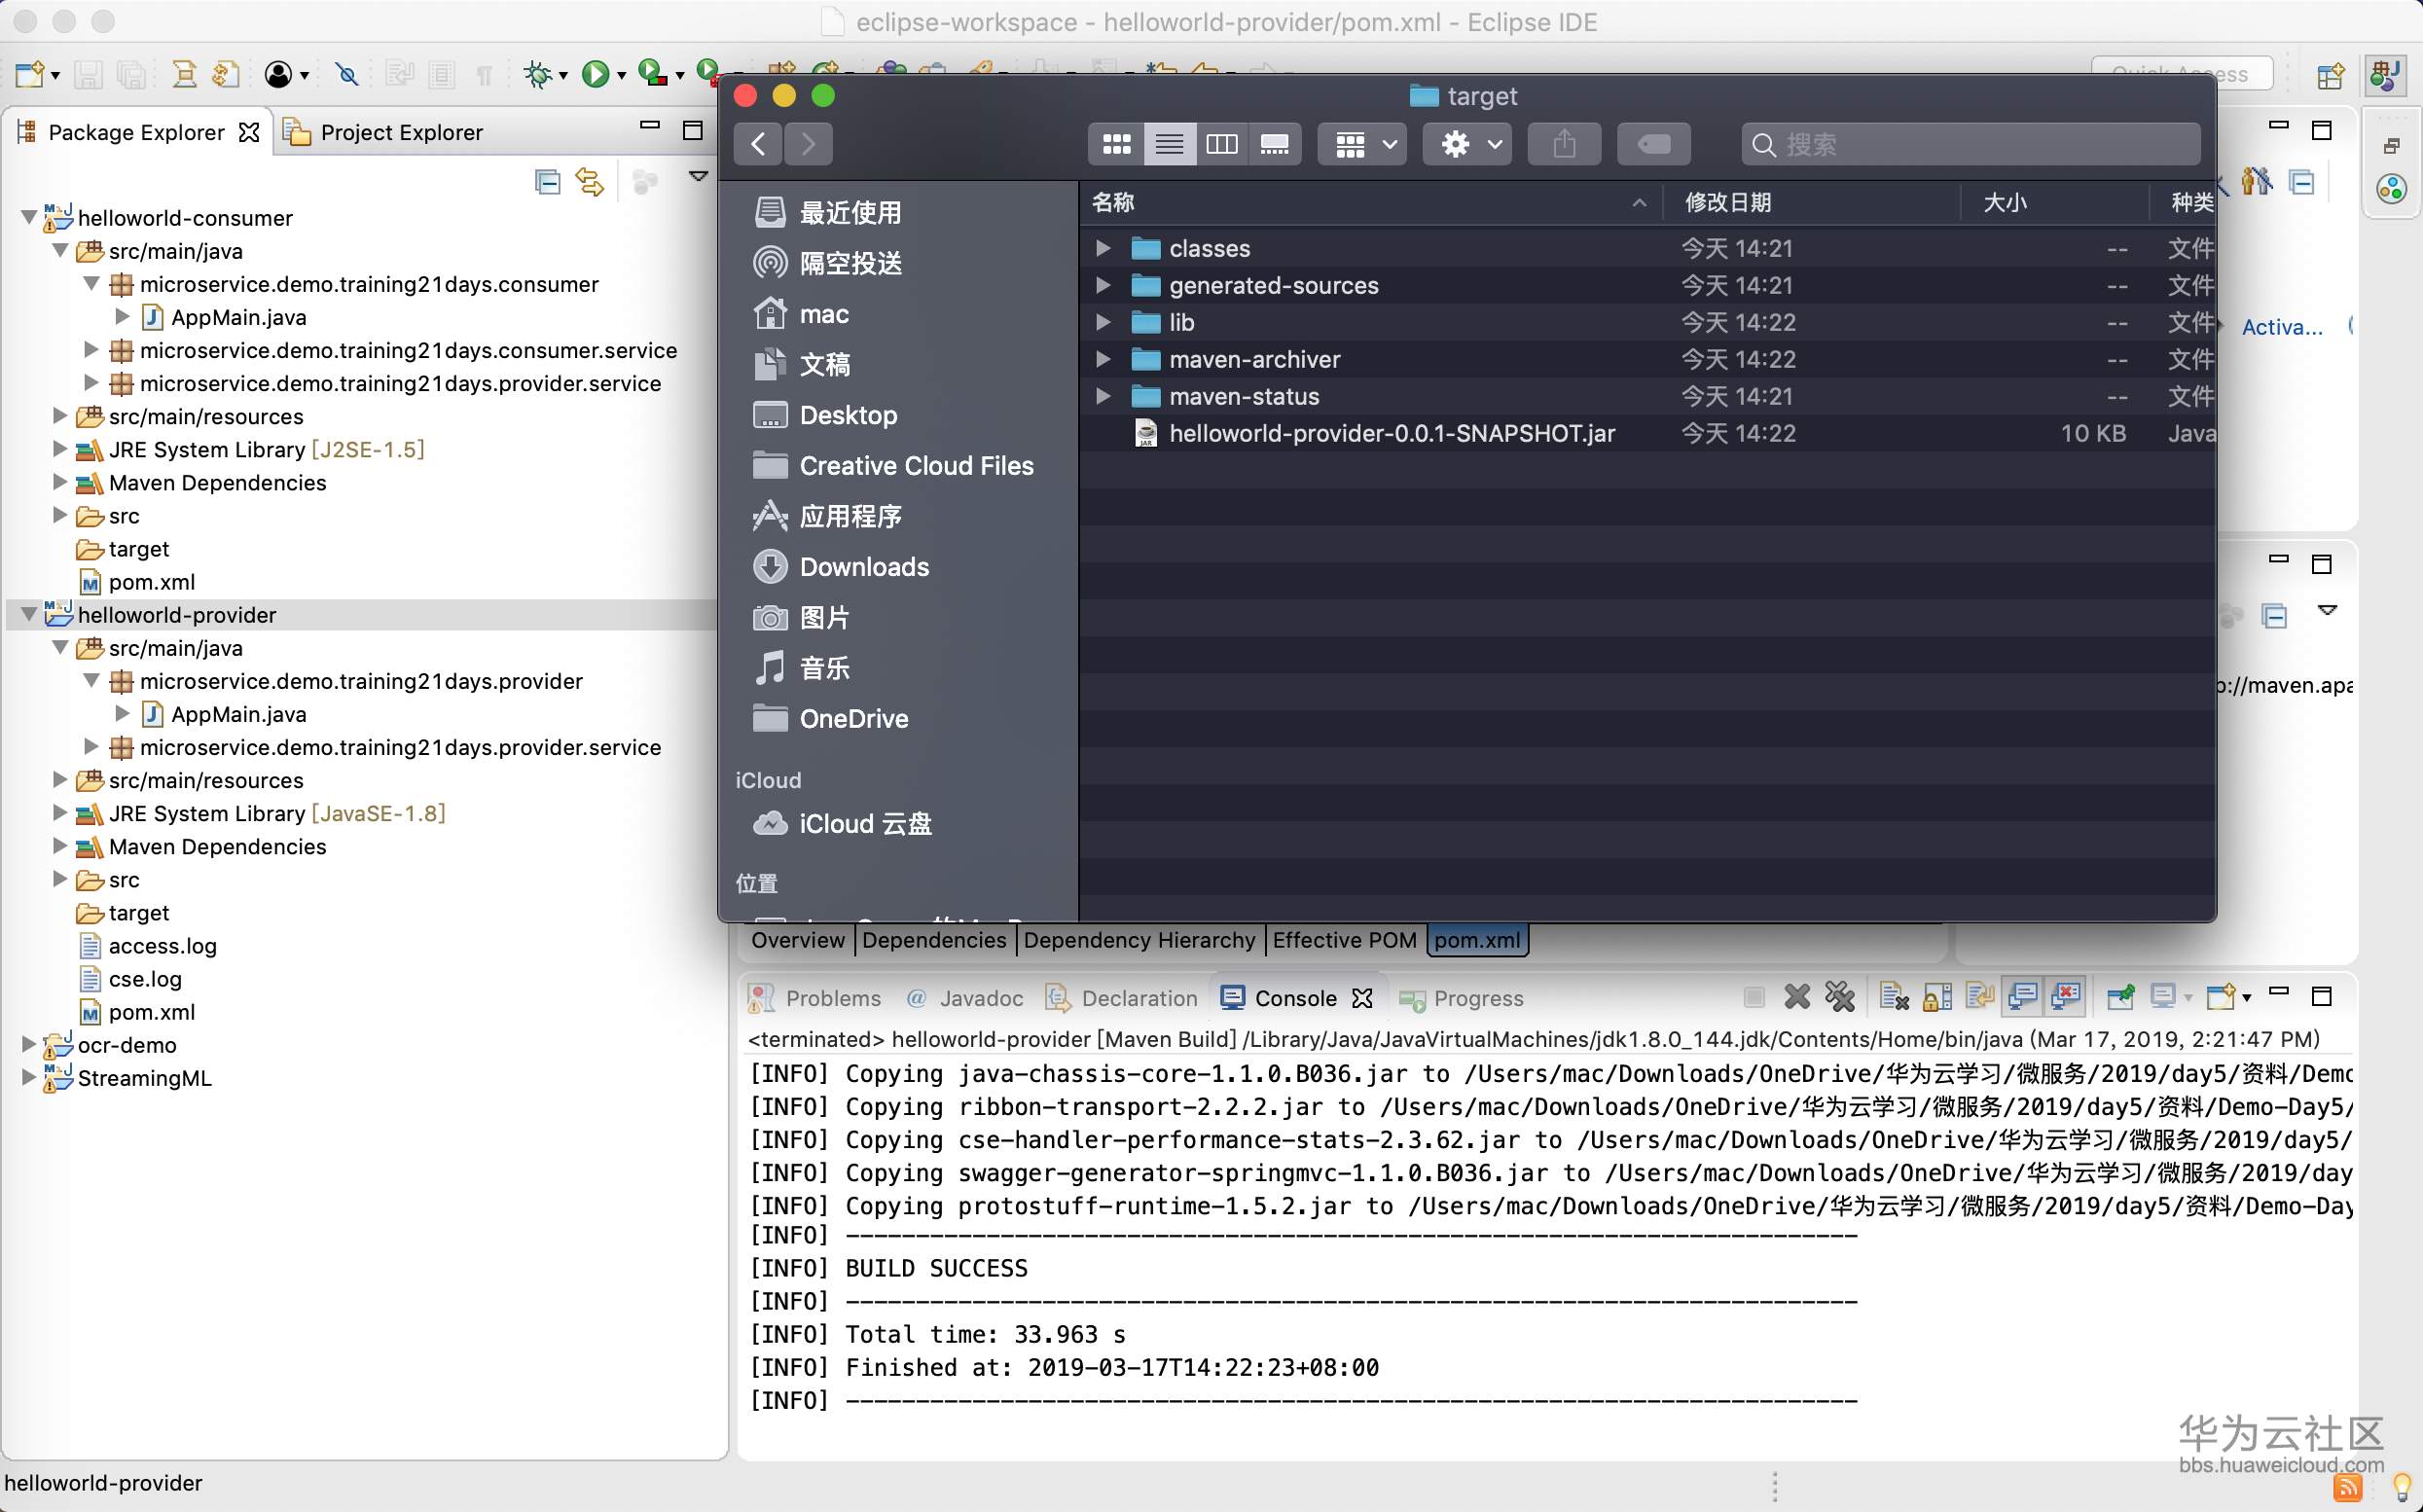Click Downloads in Finder sidebar

pos(864,567)
